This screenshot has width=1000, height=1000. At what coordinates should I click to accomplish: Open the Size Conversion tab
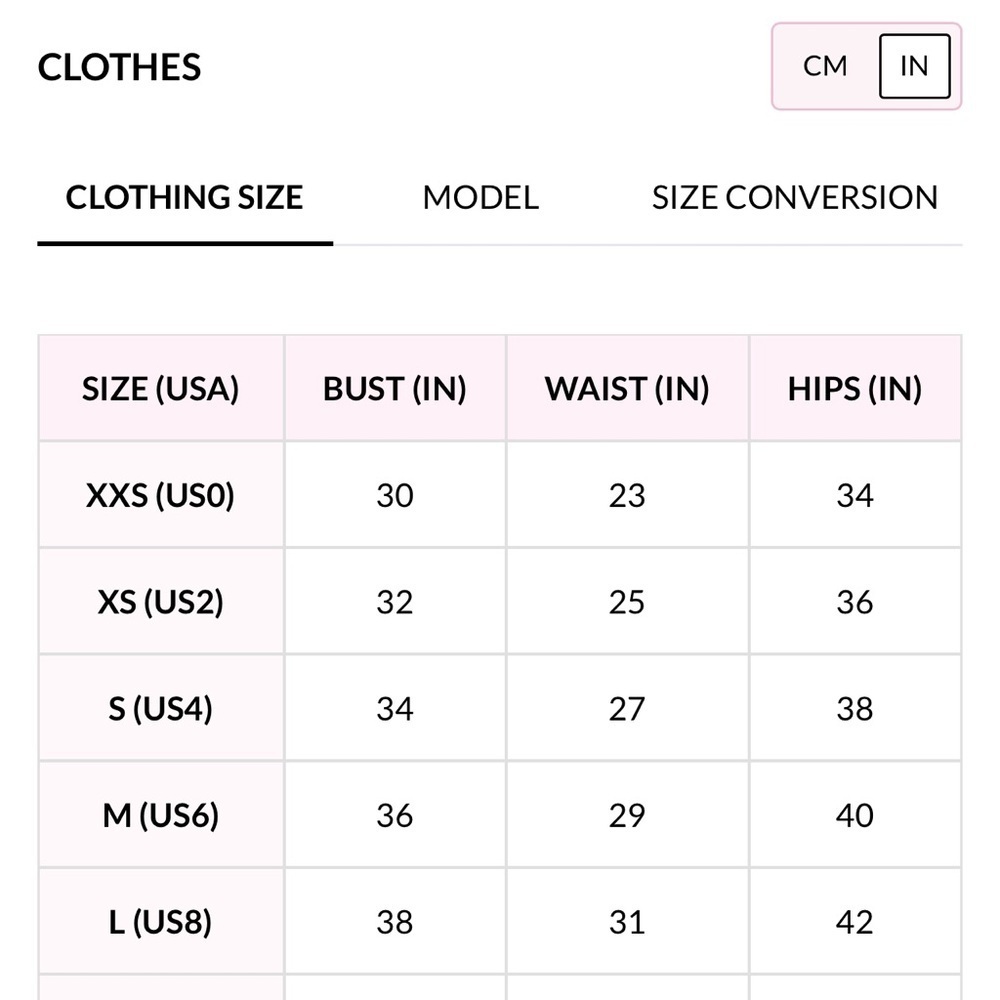[x=795, y=197]
